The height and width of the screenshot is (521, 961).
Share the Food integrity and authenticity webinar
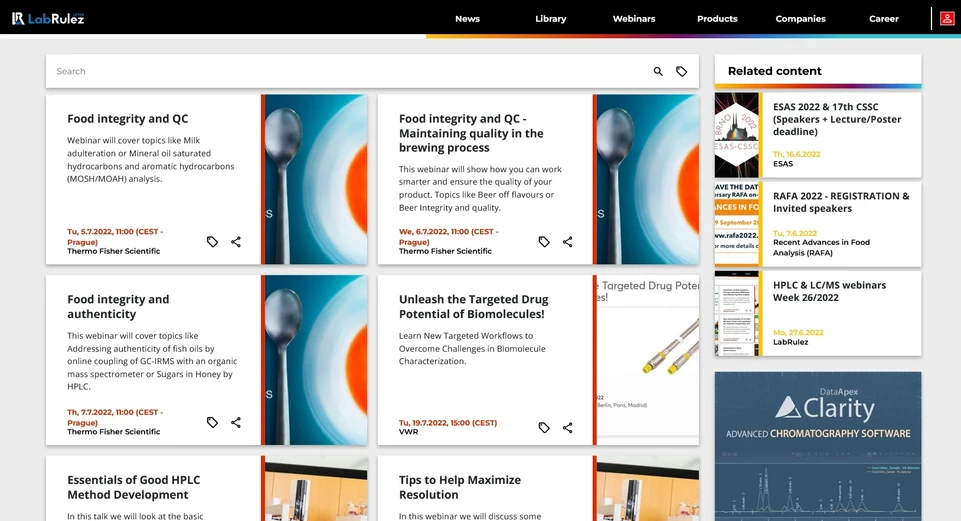[236, 422]
